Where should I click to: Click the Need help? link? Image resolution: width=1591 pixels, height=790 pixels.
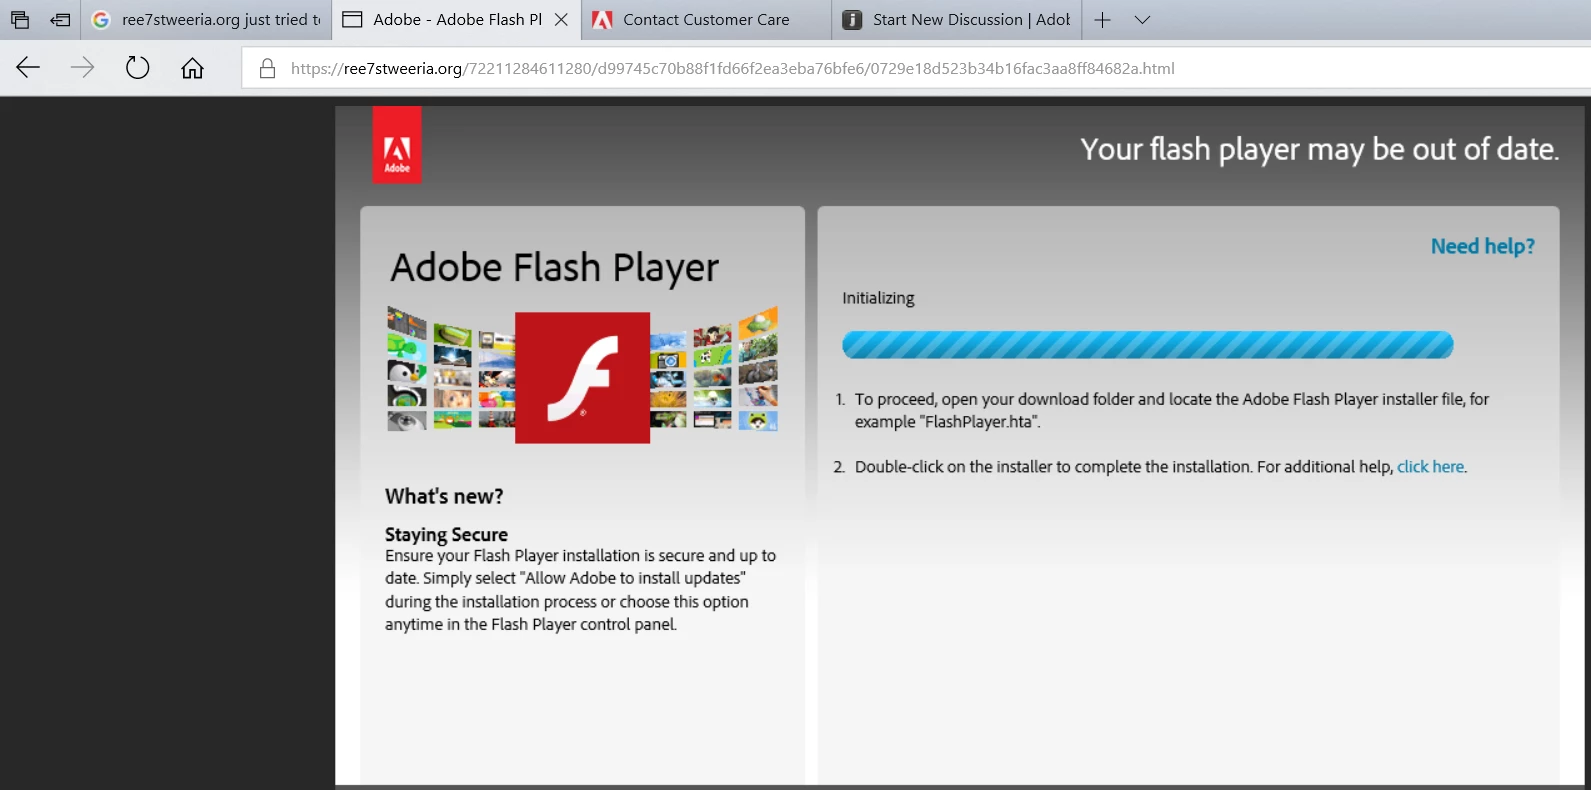[x=1482, y=246]
